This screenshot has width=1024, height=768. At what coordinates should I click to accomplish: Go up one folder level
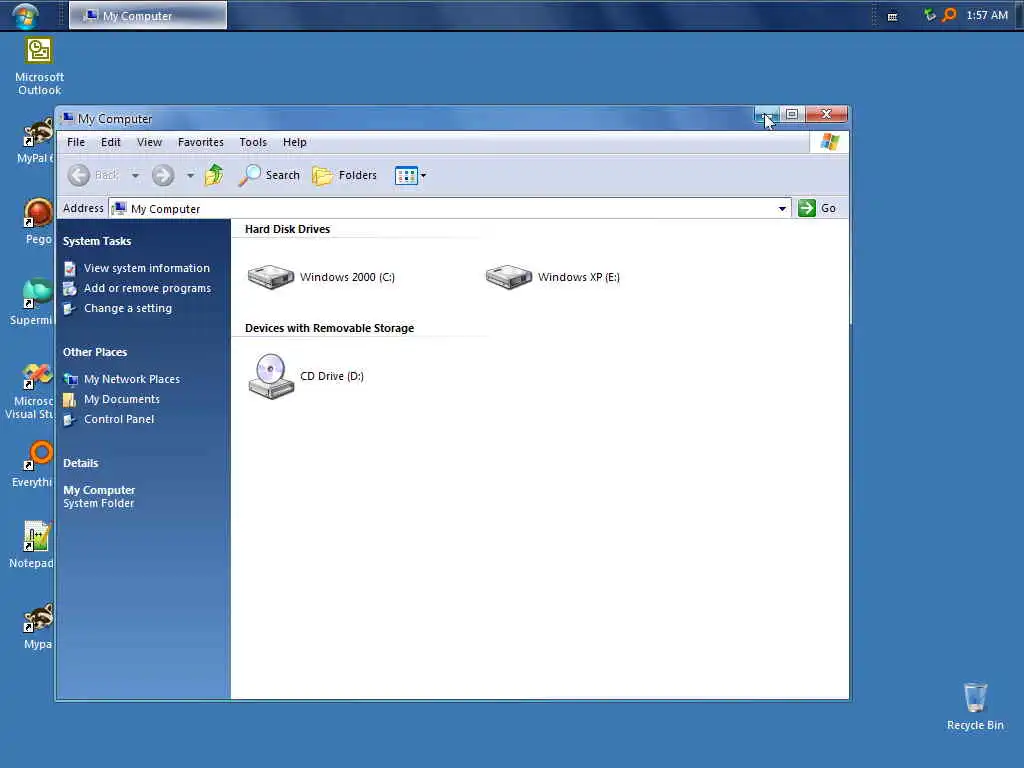coord(214,175)
